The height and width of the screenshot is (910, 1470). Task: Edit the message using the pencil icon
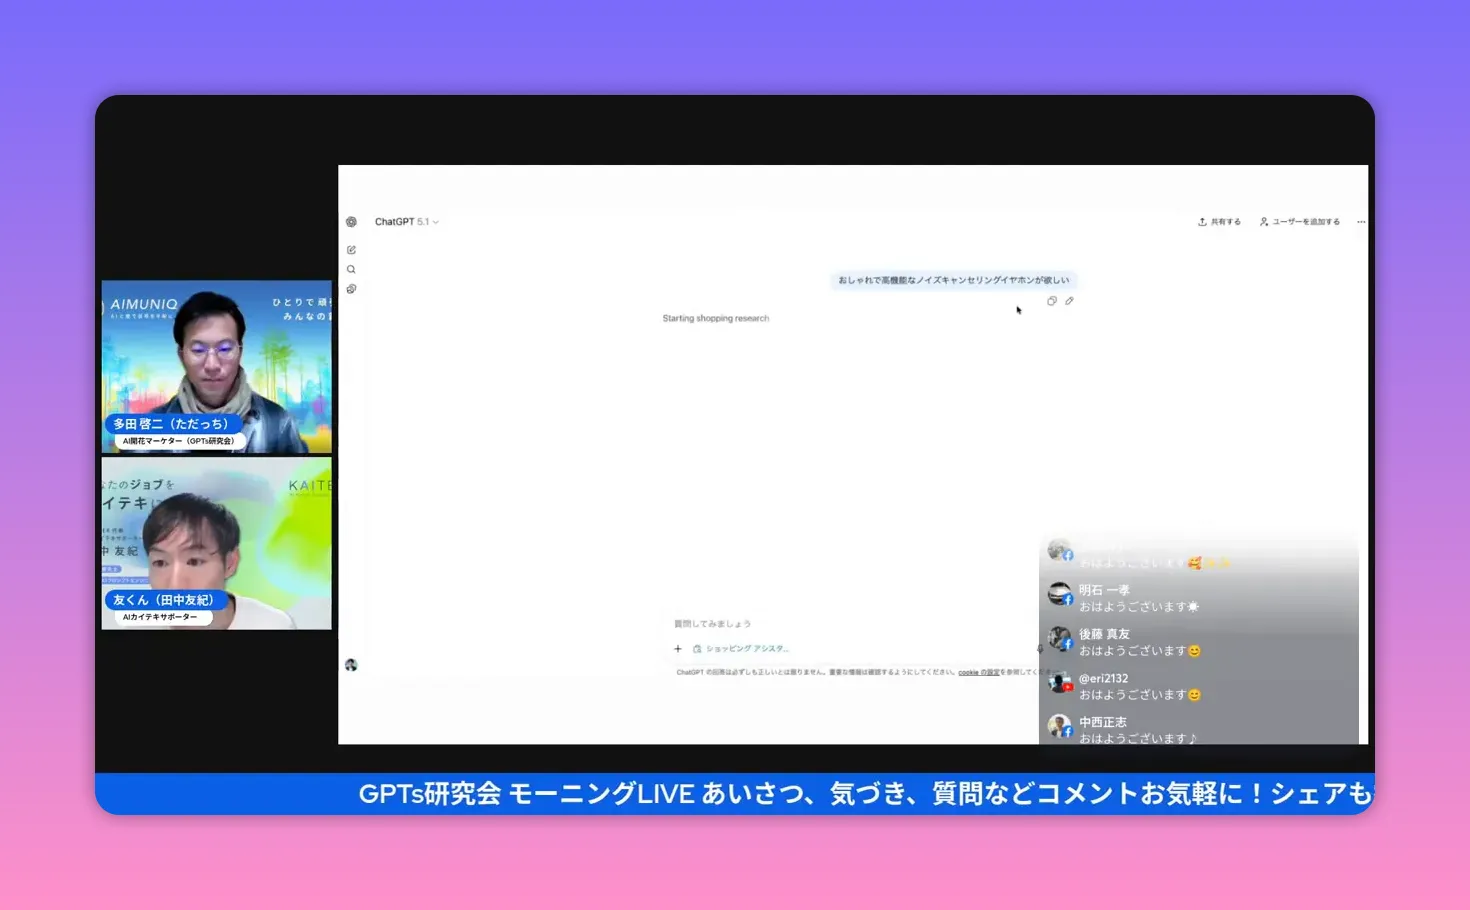point(1069,300)
